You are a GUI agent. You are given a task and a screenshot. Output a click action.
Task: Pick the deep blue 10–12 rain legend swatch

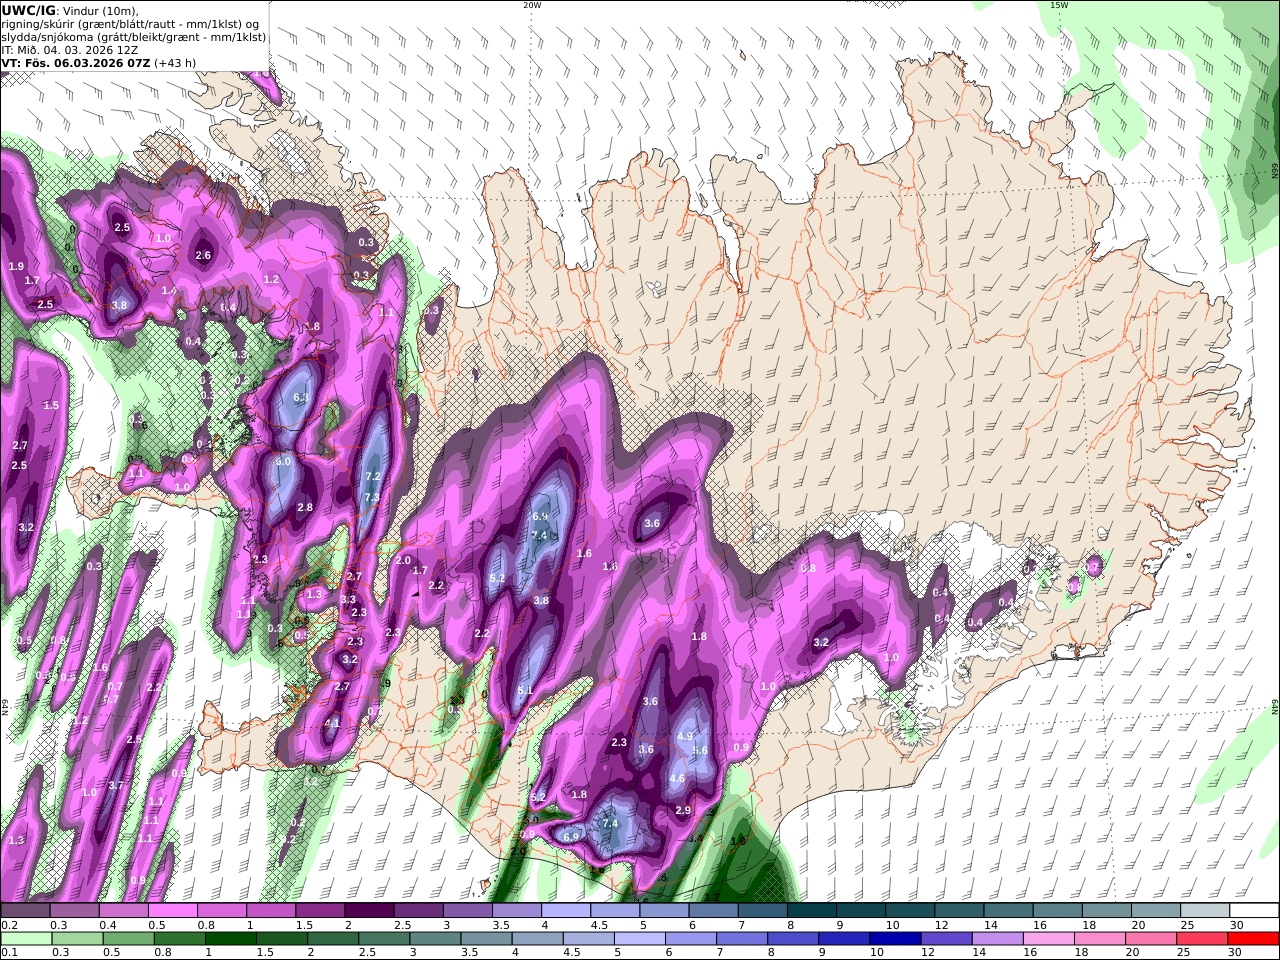(x=895, y=939)
